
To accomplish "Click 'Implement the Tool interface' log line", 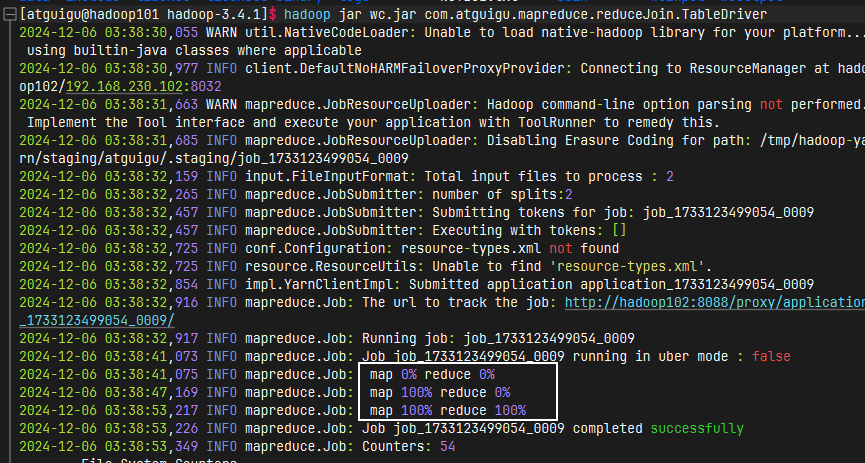I will pos(373,123).
